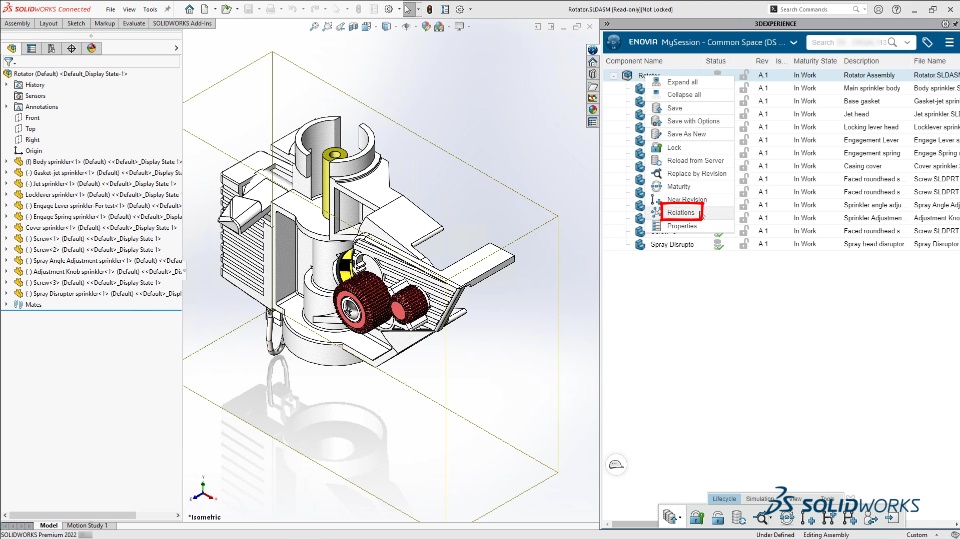Click the Rebuild traffic-light icon
The height and width of the screenshot is (539, 960).
(430, 9)
